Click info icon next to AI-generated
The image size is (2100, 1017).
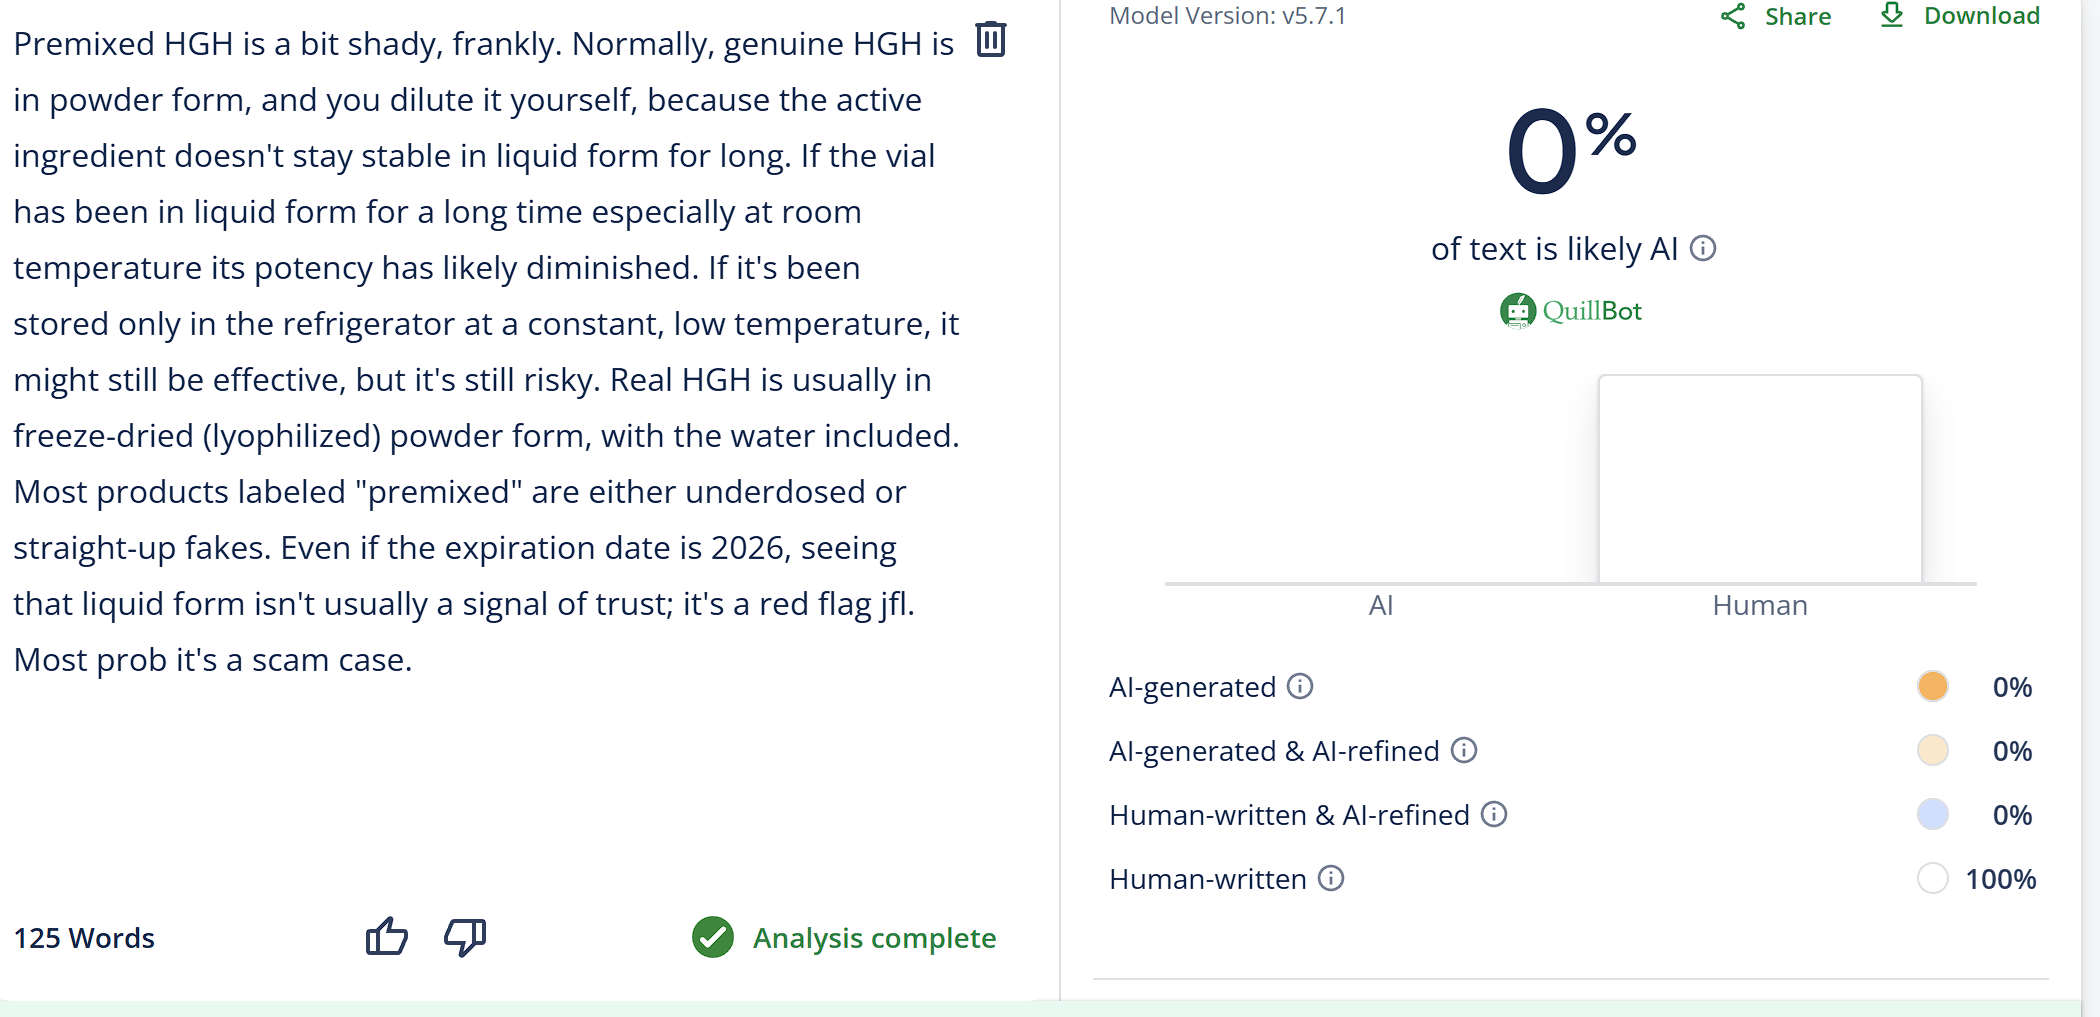(x=1300, y=686)
